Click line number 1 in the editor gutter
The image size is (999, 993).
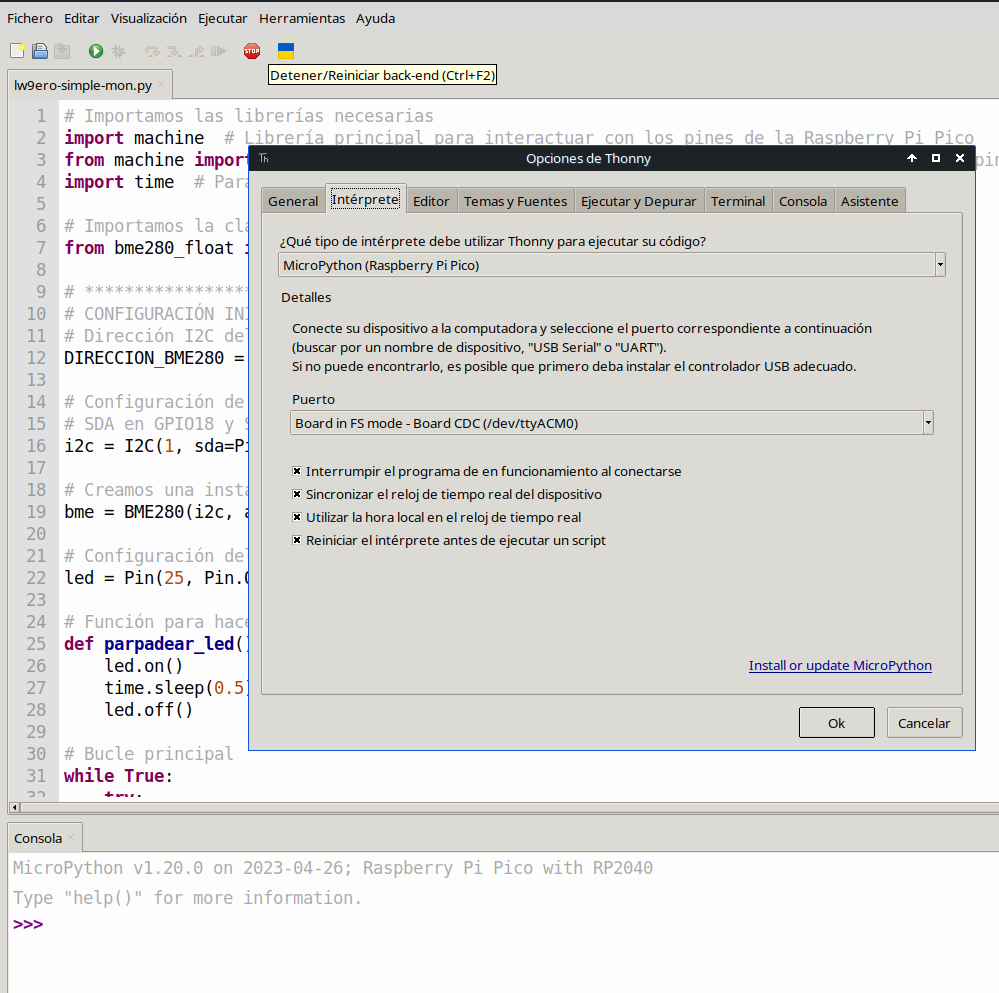click(41, 116)
